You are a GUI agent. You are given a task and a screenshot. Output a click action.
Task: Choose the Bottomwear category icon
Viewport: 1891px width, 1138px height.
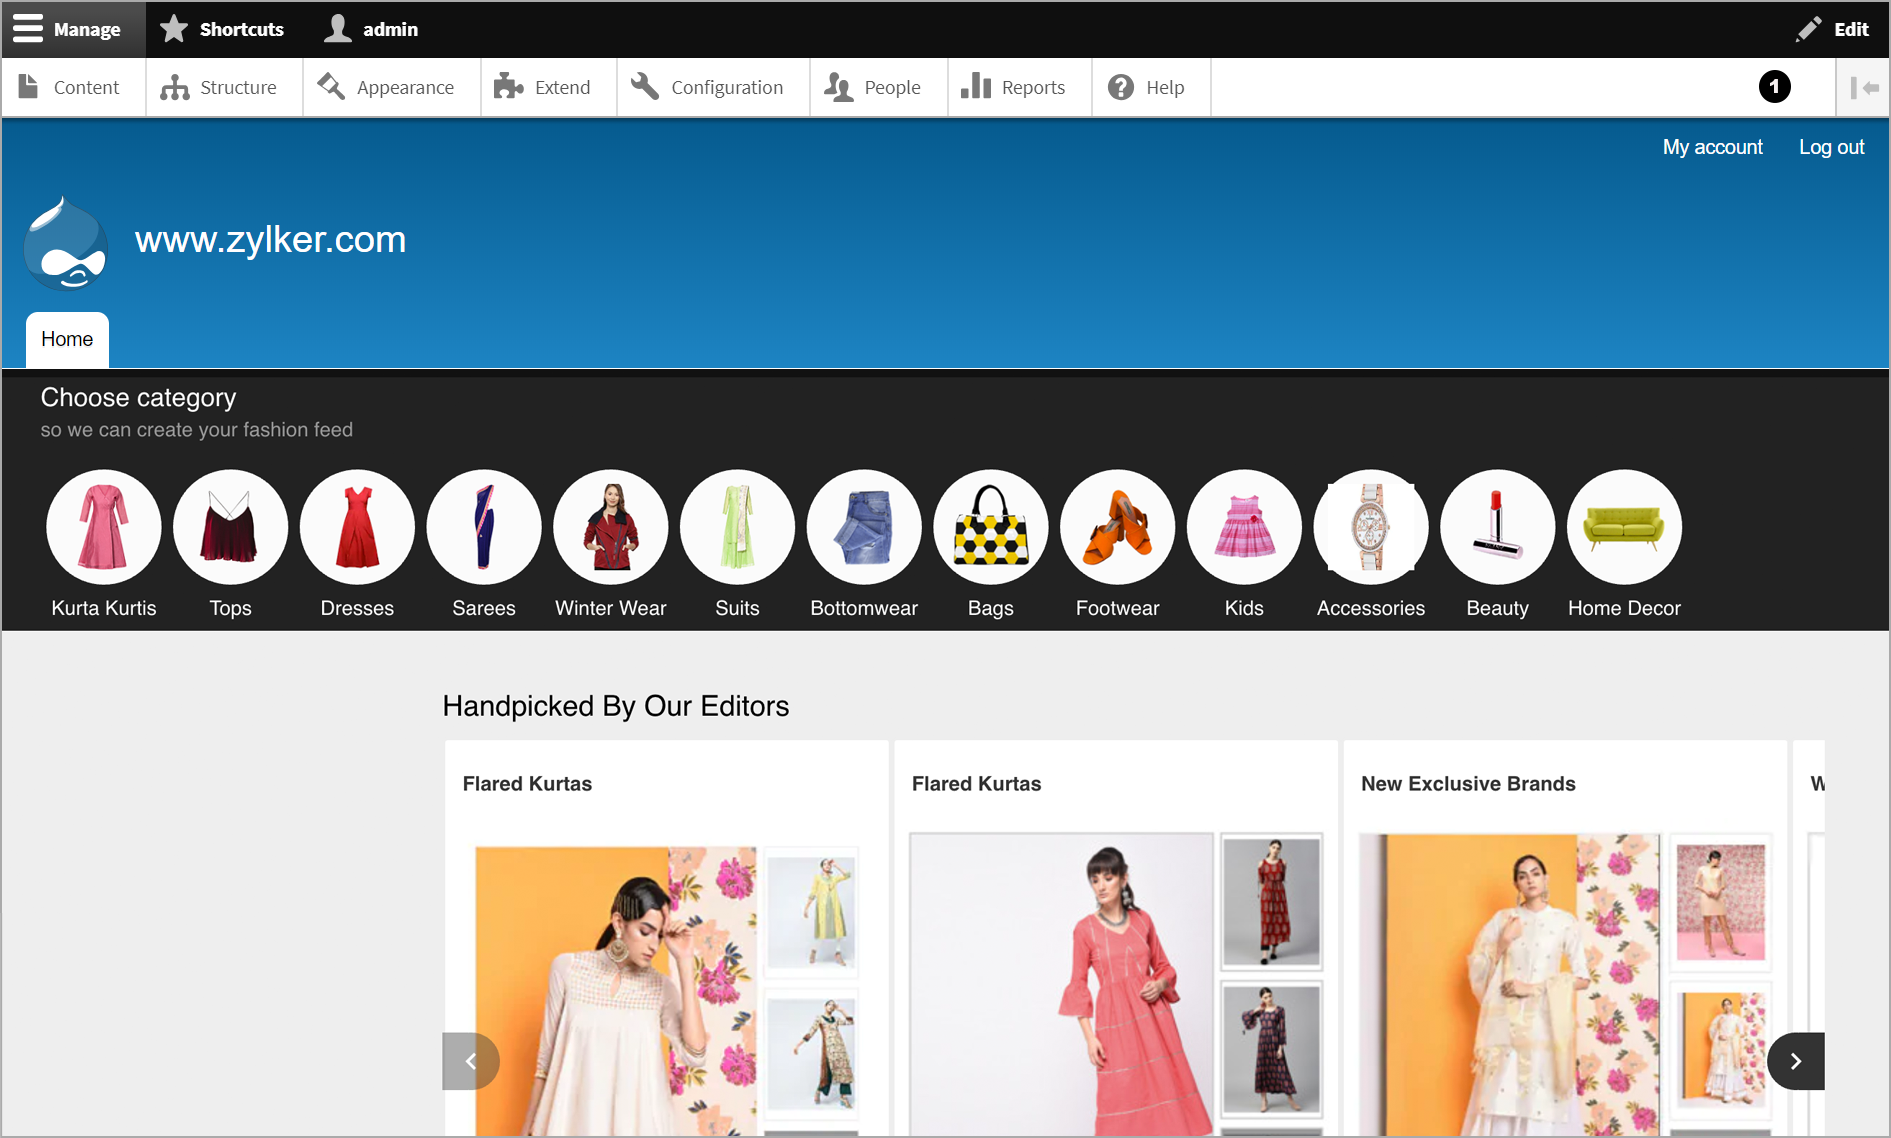[x=864, y=527]
